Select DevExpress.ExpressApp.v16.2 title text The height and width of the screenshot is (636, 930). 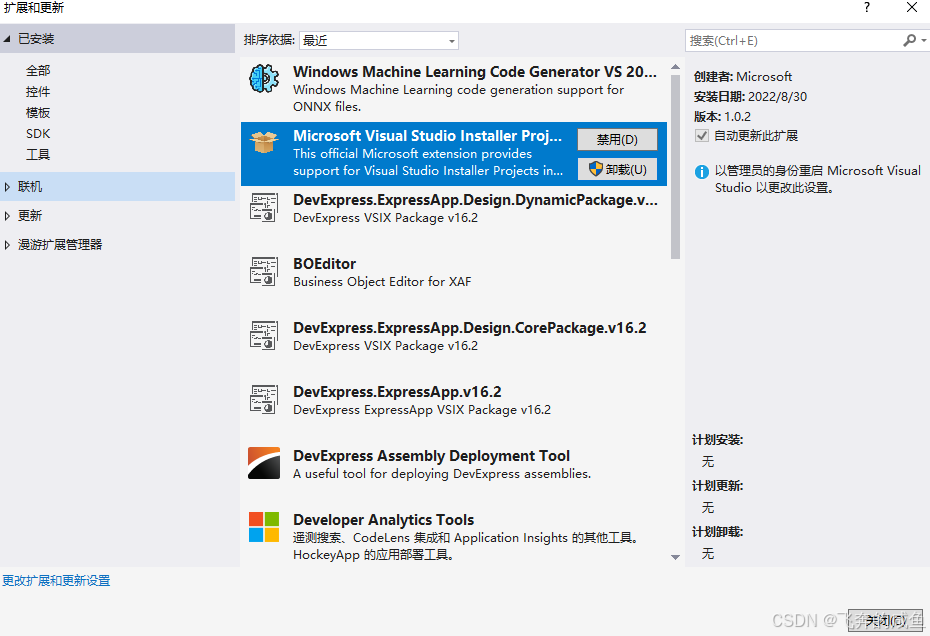(x=397, y=392)
